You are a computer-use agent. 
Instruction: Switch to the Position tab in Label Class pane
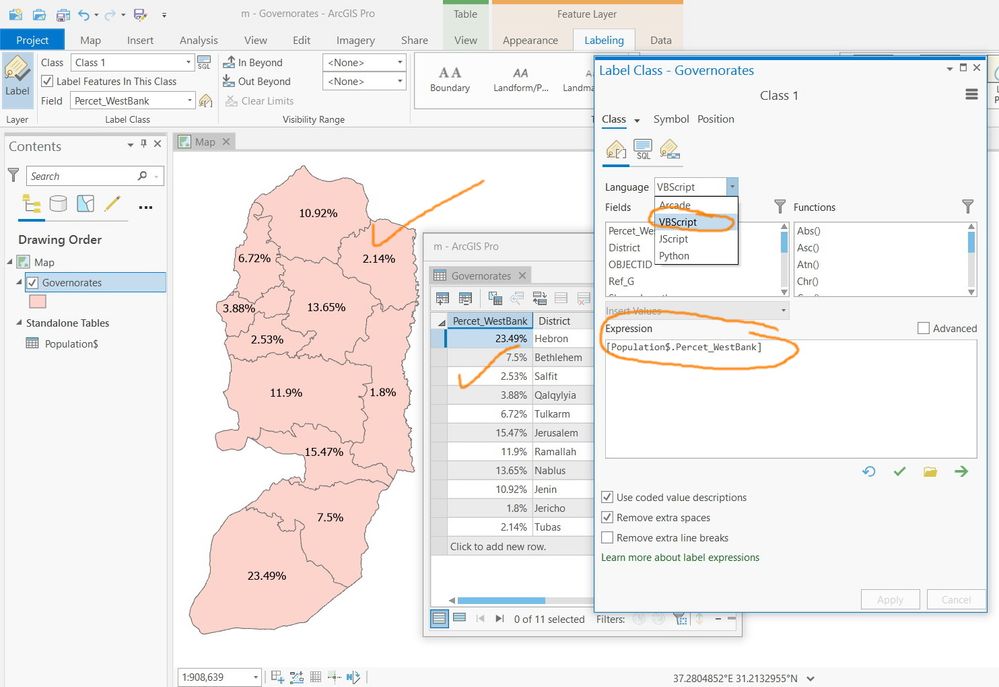tap(715, 119)
